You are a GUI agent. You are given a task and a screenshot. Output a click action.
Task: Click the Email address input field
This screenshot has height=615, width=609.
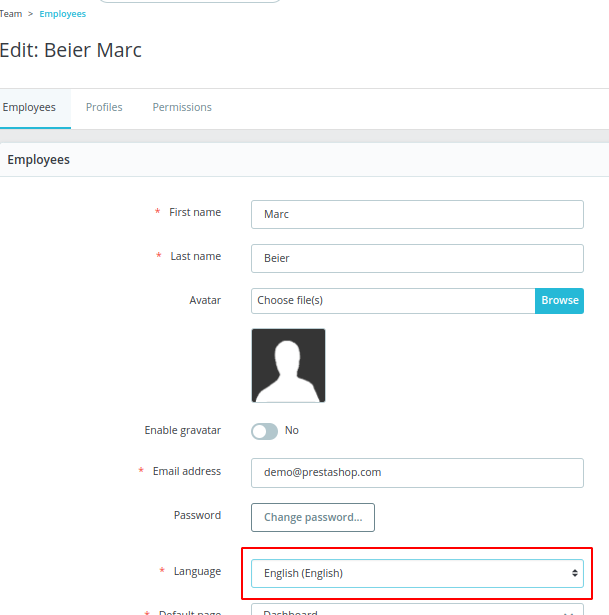click(x=417, y=473)
